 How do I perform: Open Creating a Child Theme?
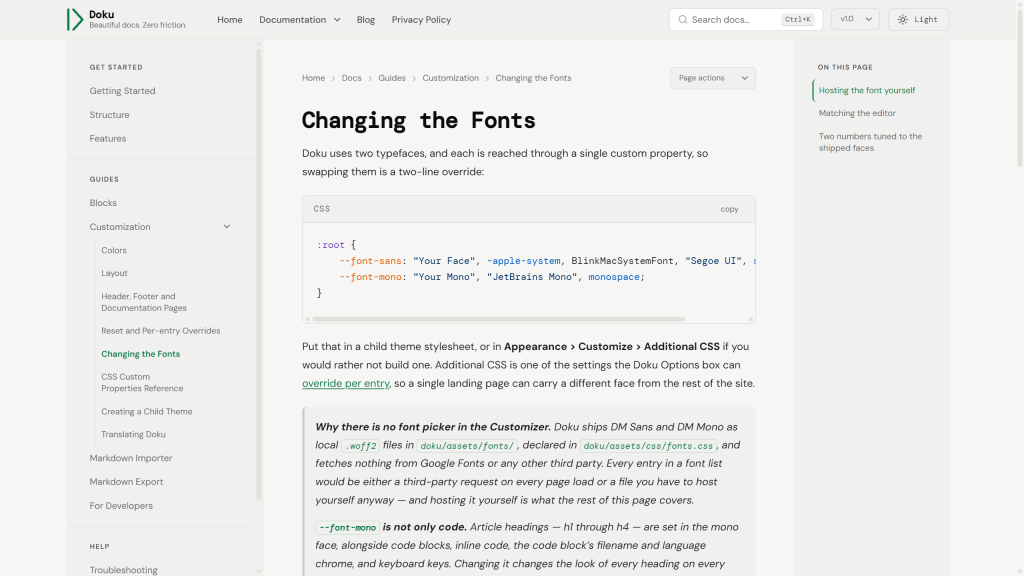[x=146, y=411]
